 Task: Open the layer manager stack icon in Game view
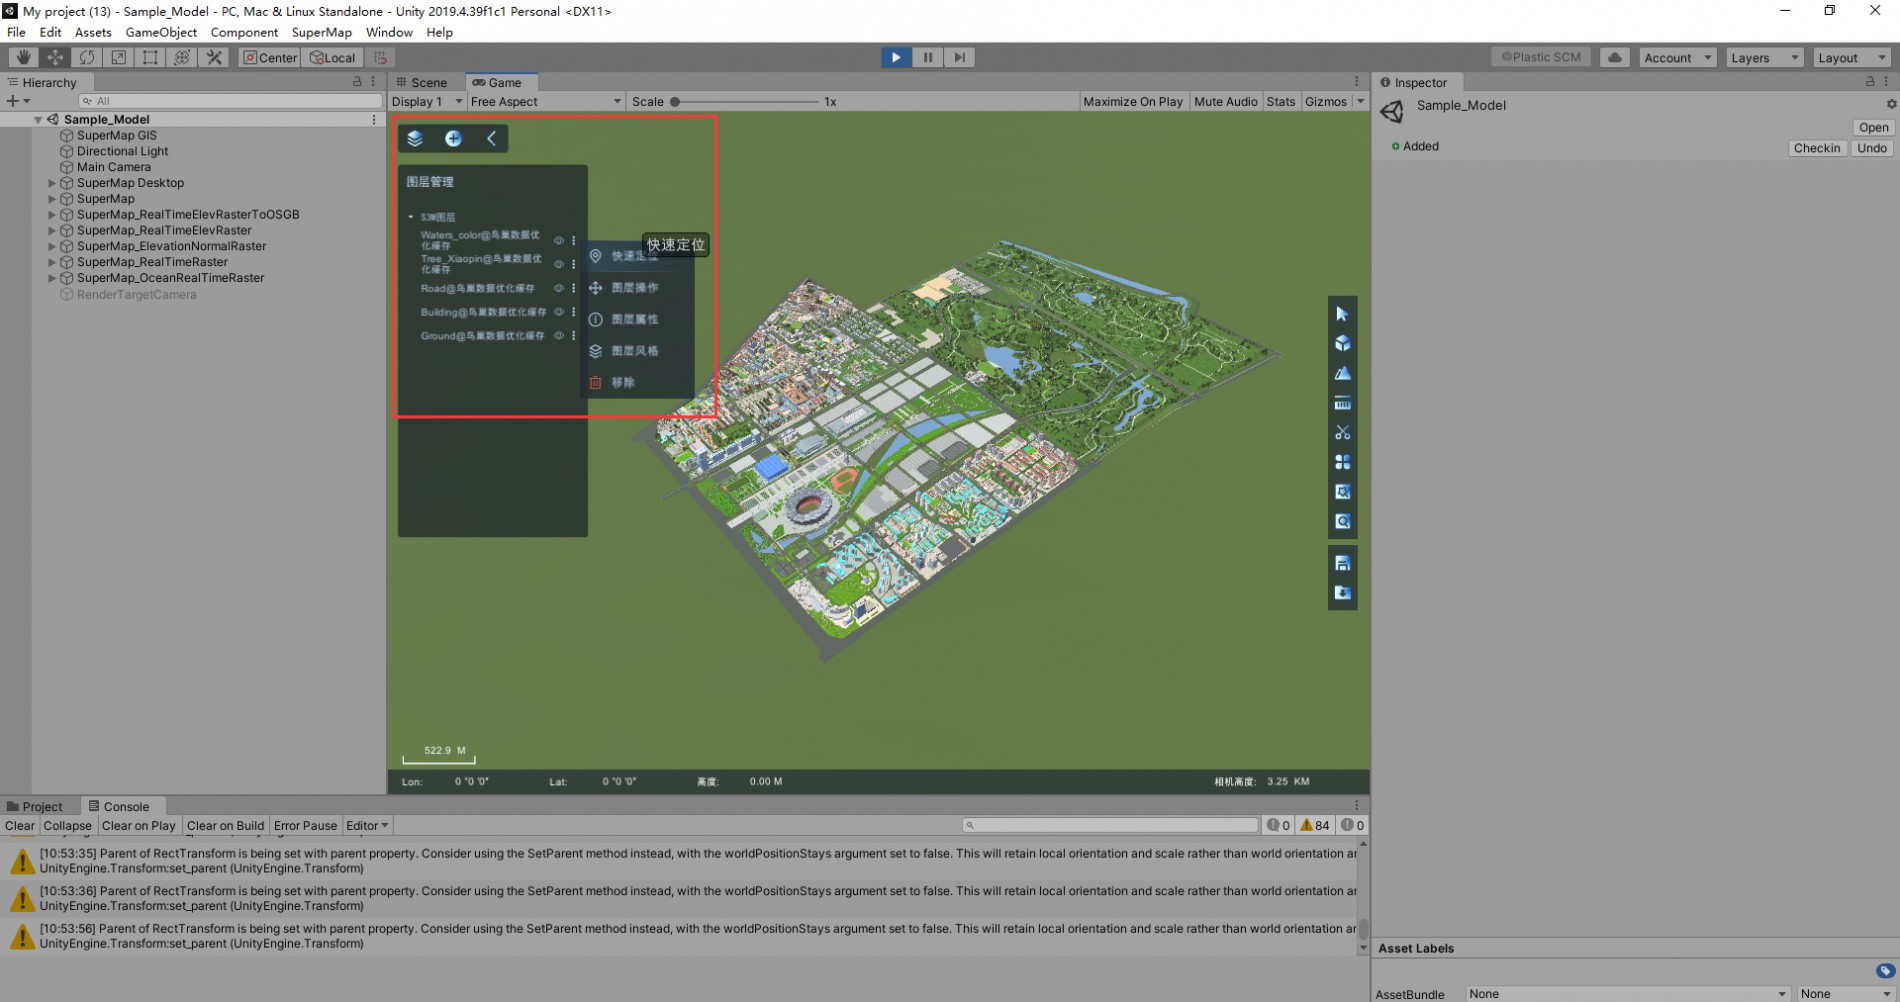coord(415,138)
